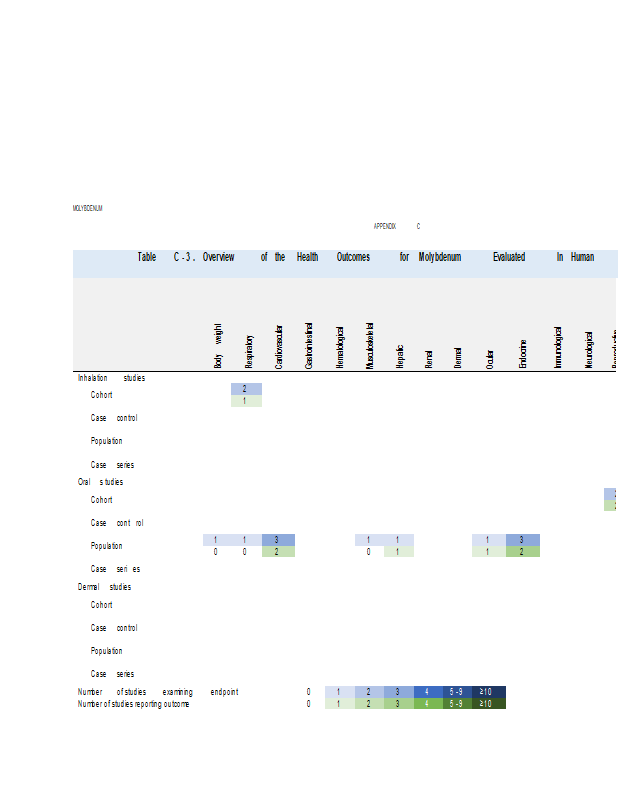Click the Dermal studies row heading
Viewport: 618px width, 800px height.
point(104,587)
